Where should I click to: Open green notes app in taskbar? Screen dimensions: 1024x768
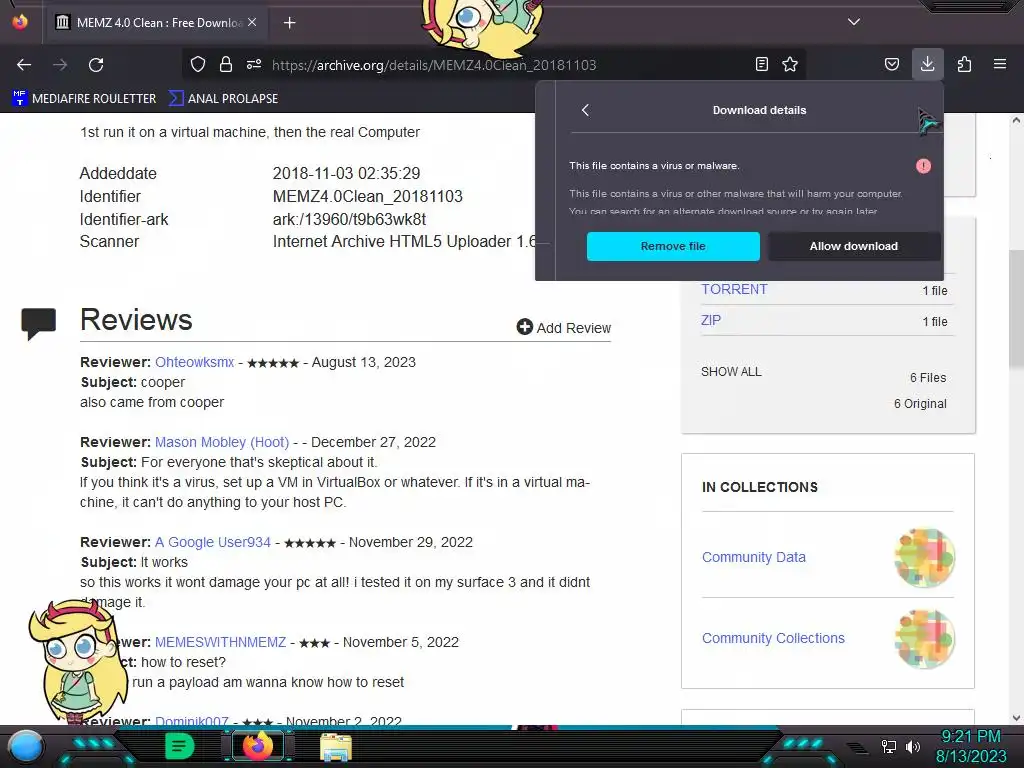point(180,746)
